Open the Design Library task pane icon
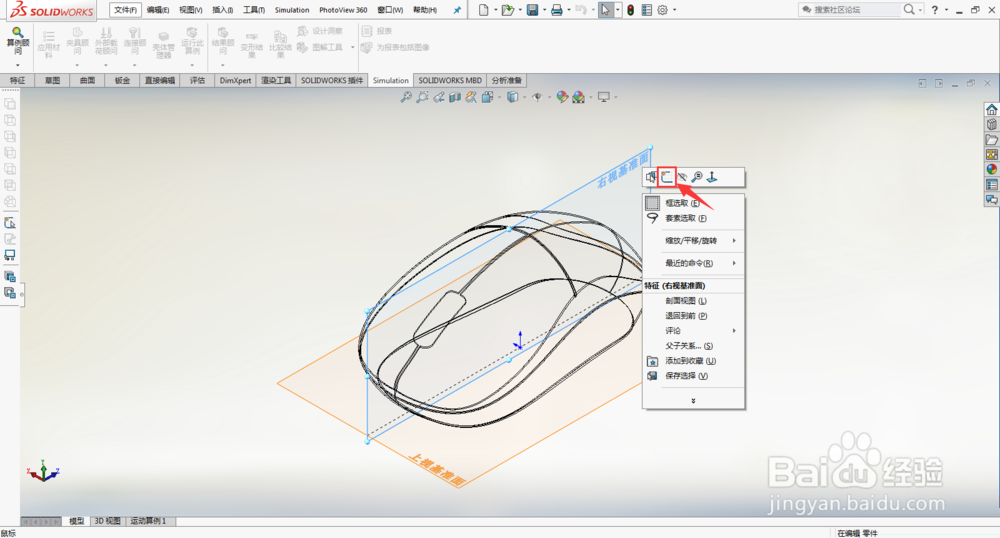Viewport: 1000px width, 538px height. coord(992,124)
